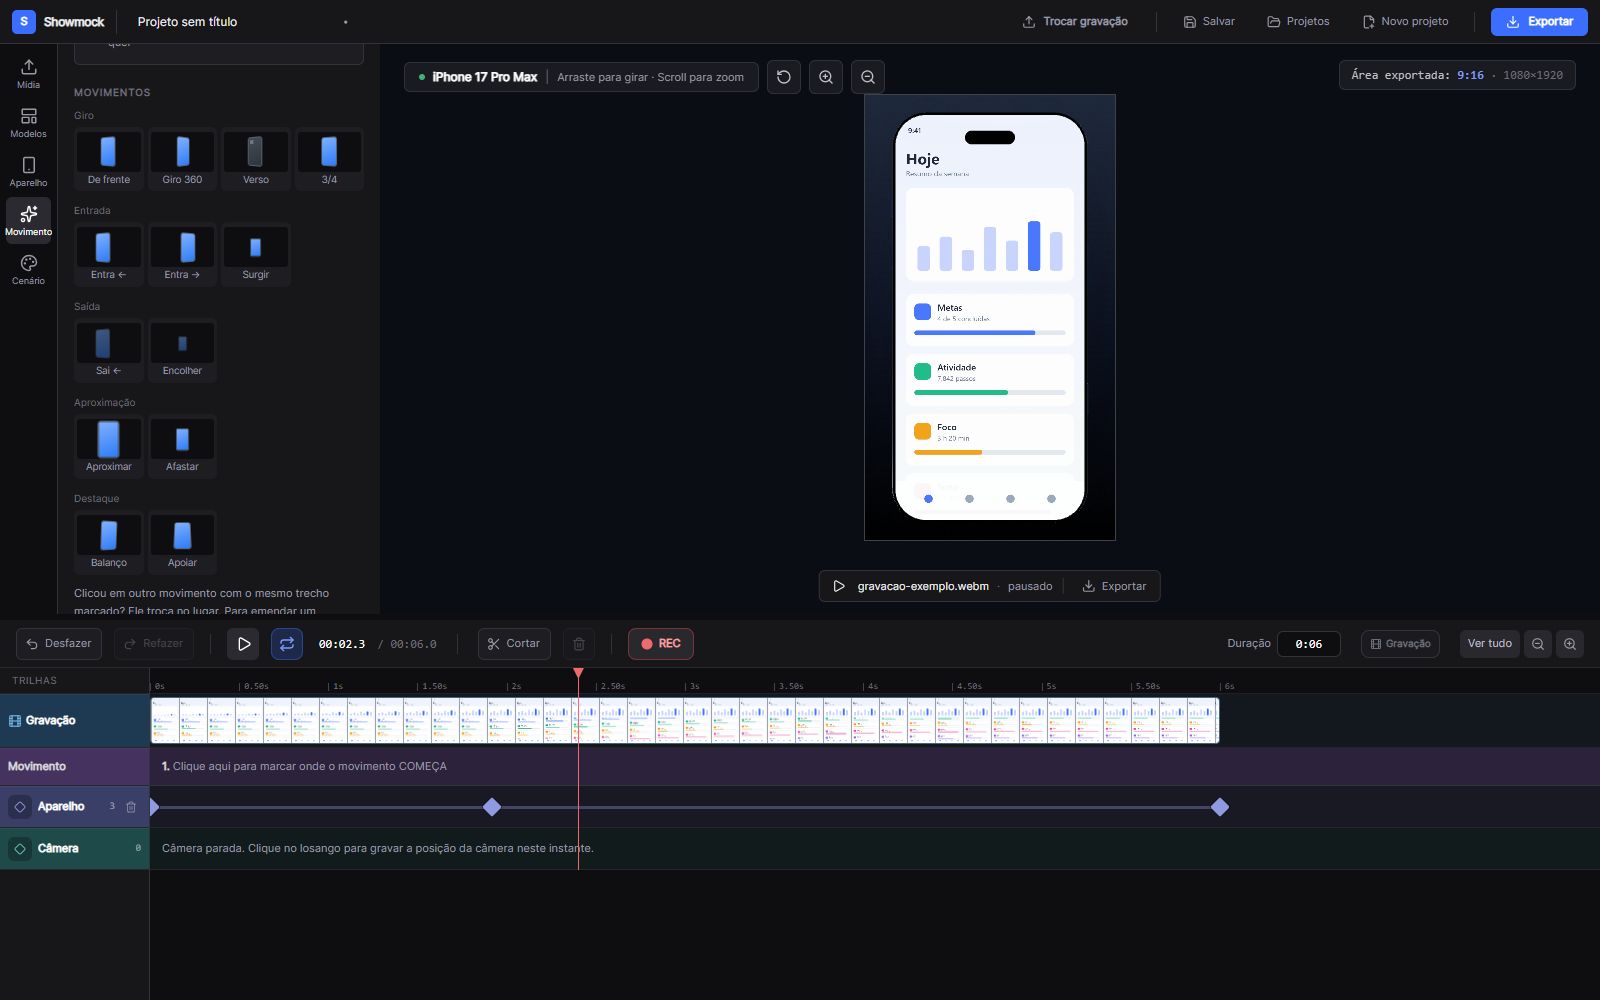Zoom in on the preview canvas
This screenshot has height=1000, width=1600.
[x=826, y=77]
